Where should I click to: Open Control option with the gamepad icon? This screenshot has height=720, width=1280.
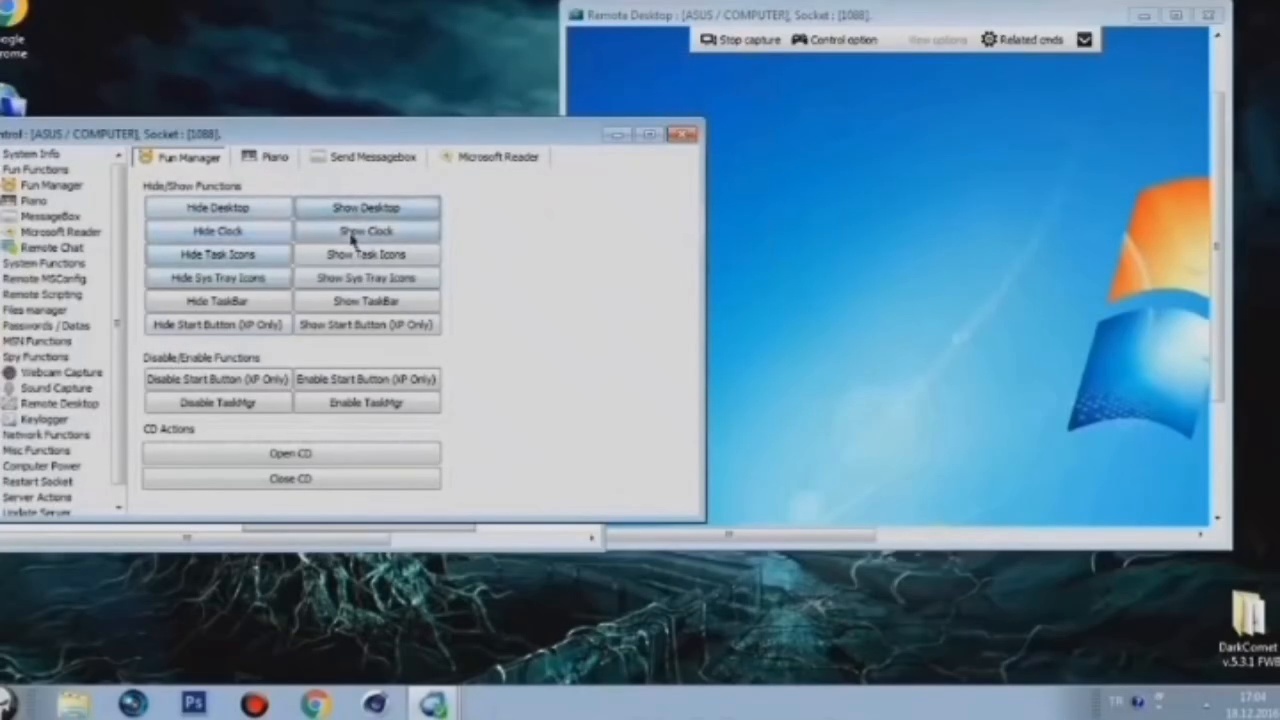coord(800,40)
